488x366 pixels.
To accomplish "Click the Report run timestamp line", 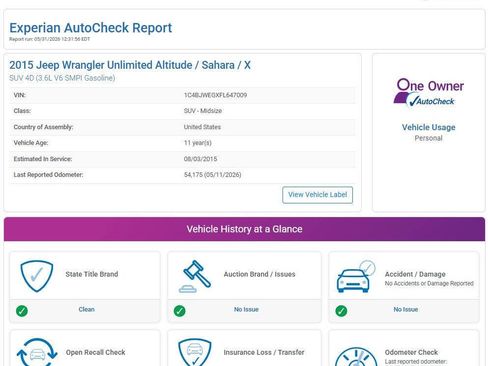I will tap(49, 39).
